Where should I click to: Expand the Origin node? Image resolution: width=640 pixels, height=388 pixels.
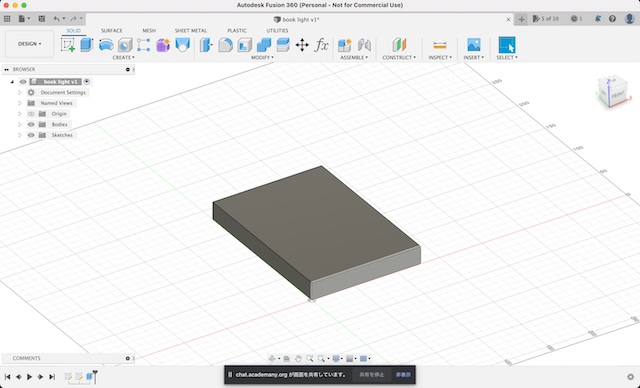point(20,114)
